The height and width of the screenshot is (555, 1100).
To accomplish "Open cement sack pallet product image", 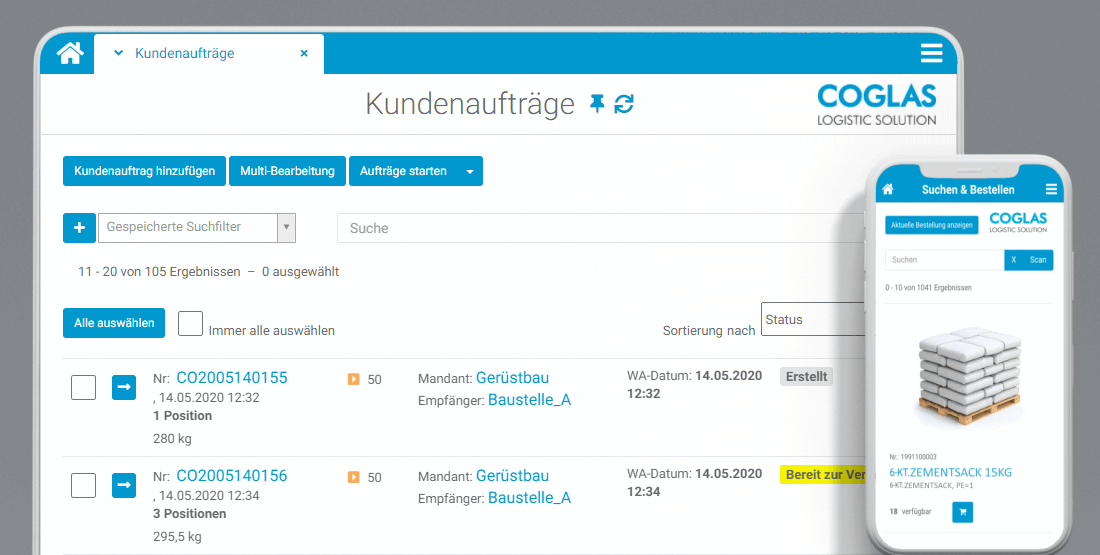I will [x=969, y=377].
